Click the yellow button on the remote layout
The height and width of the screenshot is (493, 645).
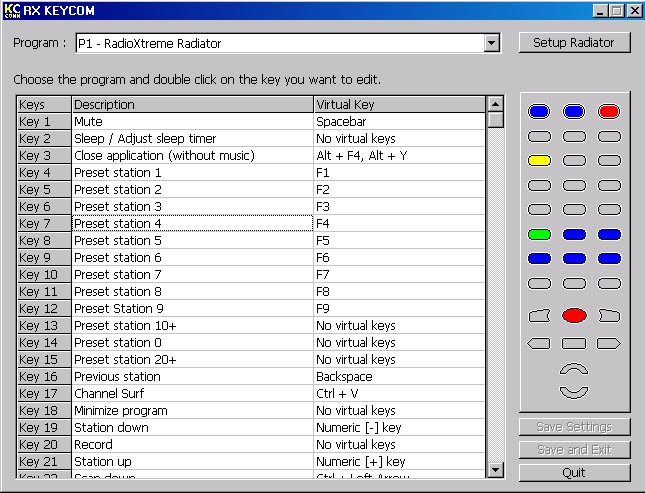[x=539, y=160]
